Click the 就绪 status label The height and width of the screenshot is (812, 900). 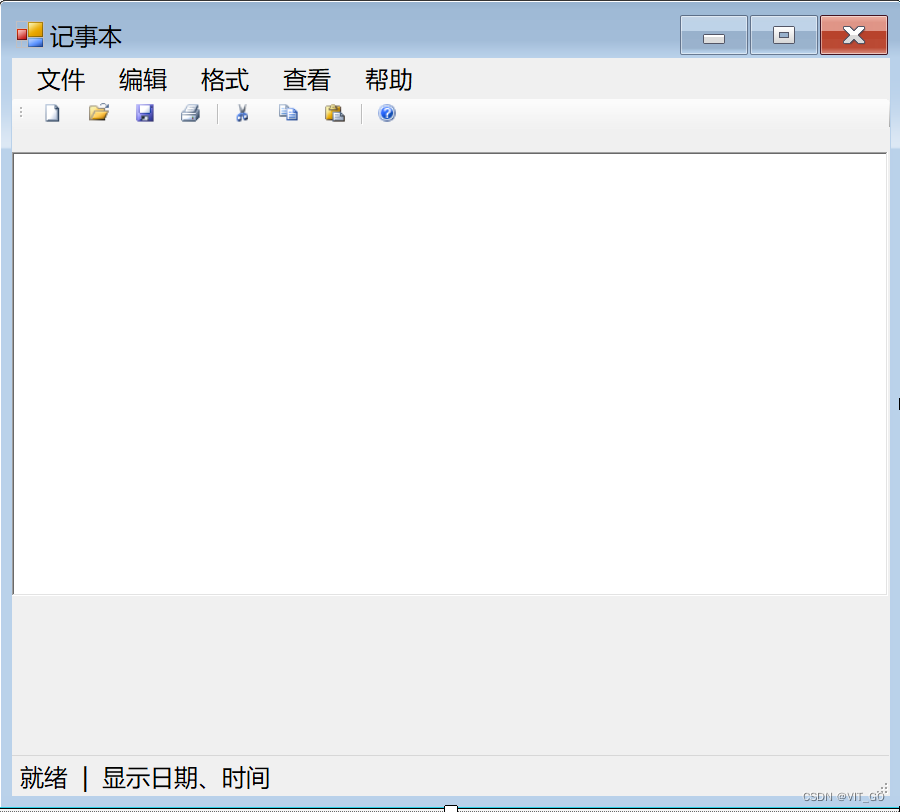tap(44, 778)
